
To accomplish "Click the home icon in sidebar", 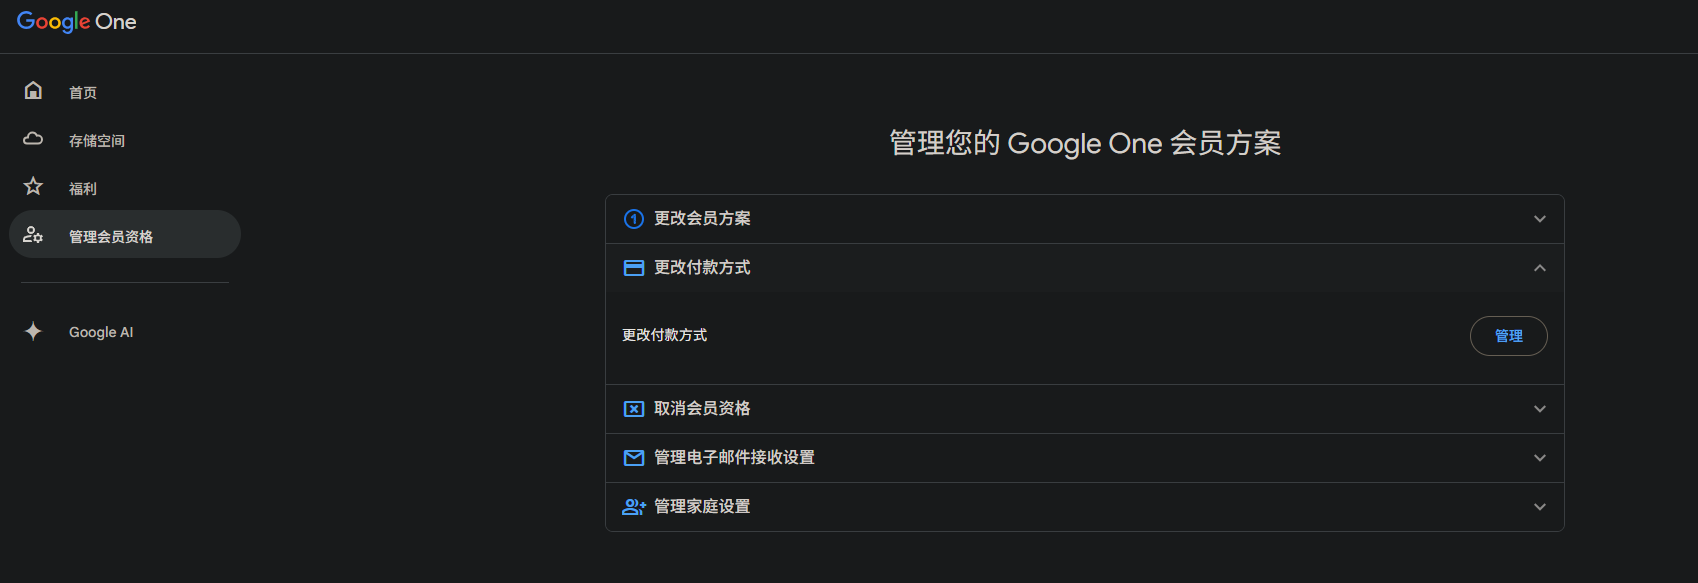I will click(x=33, y=91).
